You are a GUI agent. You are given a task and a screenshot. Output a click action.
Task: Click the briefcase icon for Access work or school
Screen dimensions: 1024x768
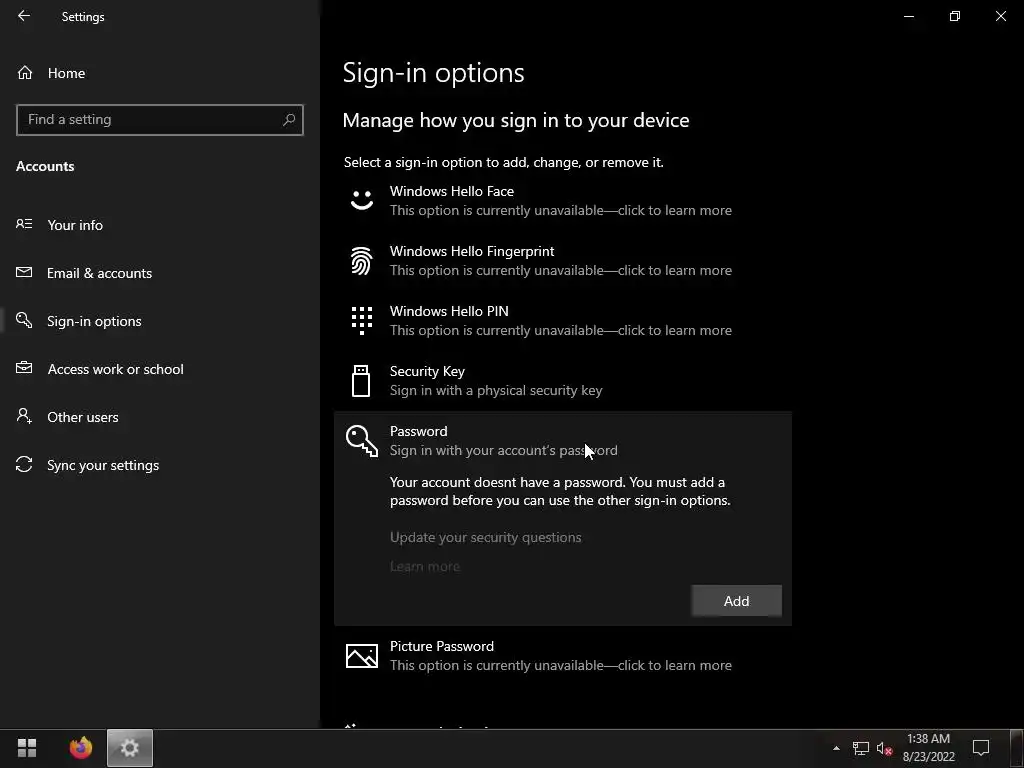24,368
